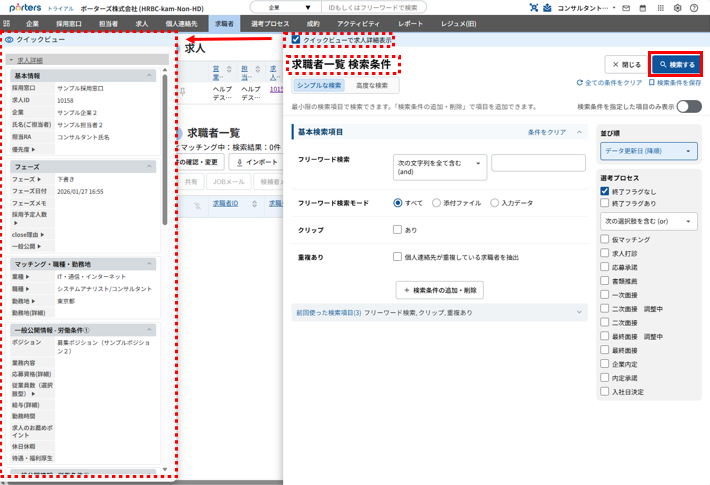Select the 添付ファイル radio button
This screenshot has width=710, height=485.
click(x=437, y=203)
